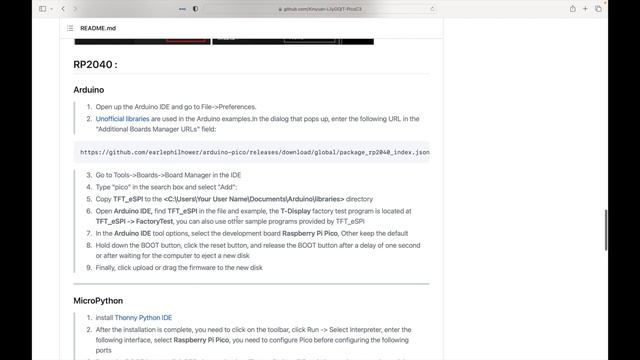
Task: Open the sidebar options dropdown arrow
Action: pos(51,9)
